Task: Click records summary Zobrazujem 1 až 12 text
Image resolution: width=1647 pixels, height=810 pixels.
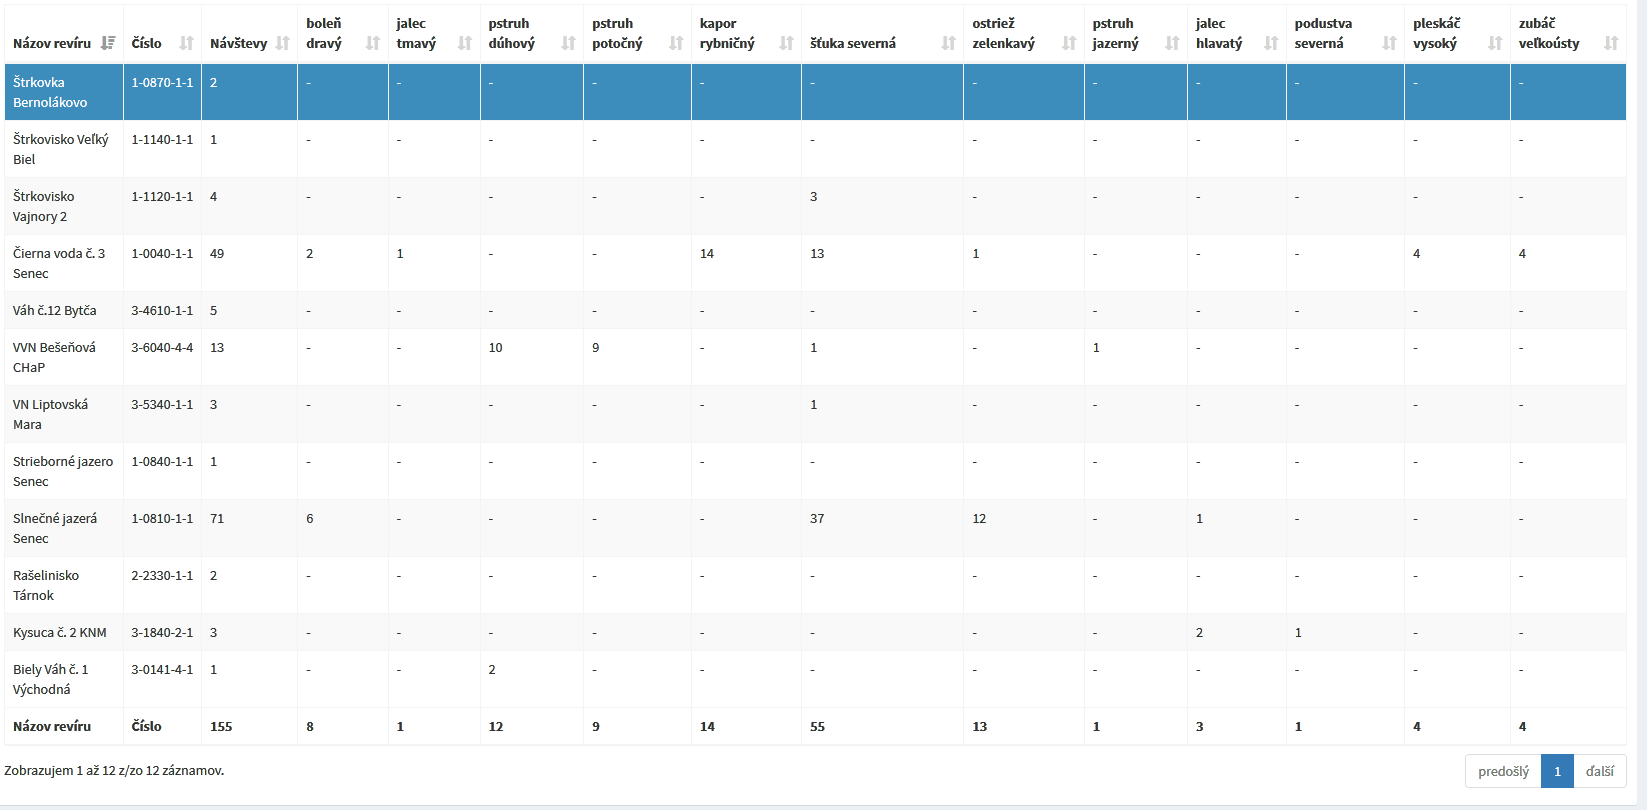Action: tap(114, 770)
